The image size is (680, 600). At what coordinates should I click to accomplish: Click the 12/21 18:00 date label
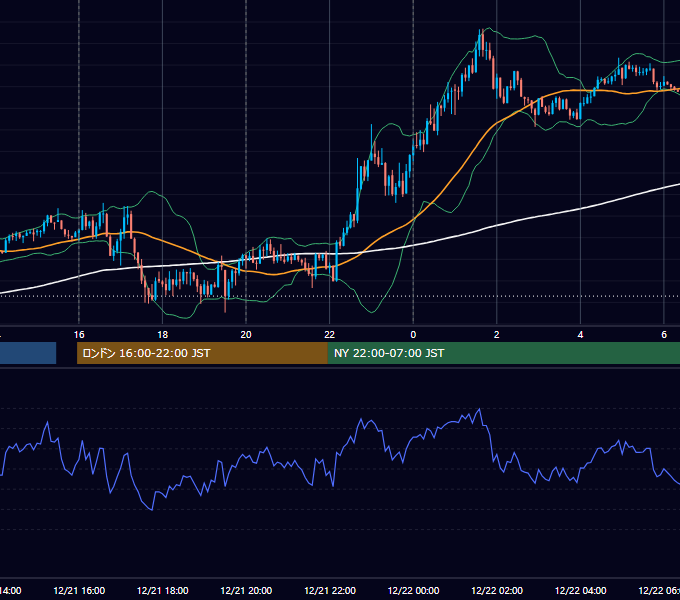click(163, 590)
